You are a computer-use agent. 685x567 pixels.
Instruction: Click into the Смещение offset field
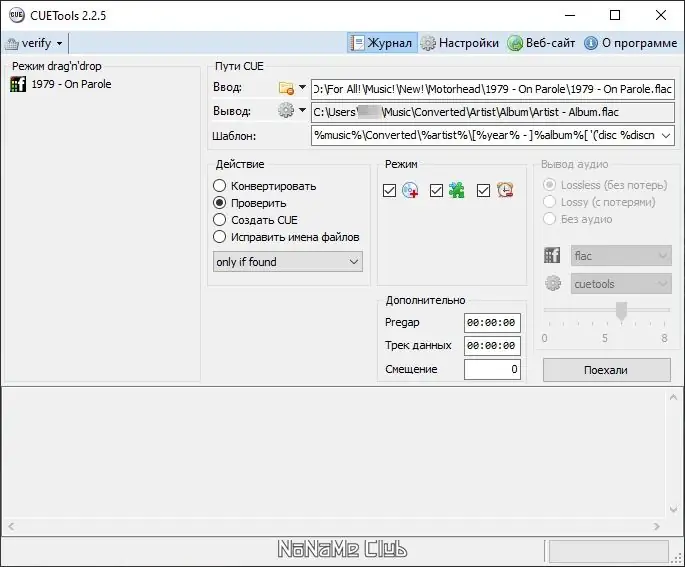[492, 370]
